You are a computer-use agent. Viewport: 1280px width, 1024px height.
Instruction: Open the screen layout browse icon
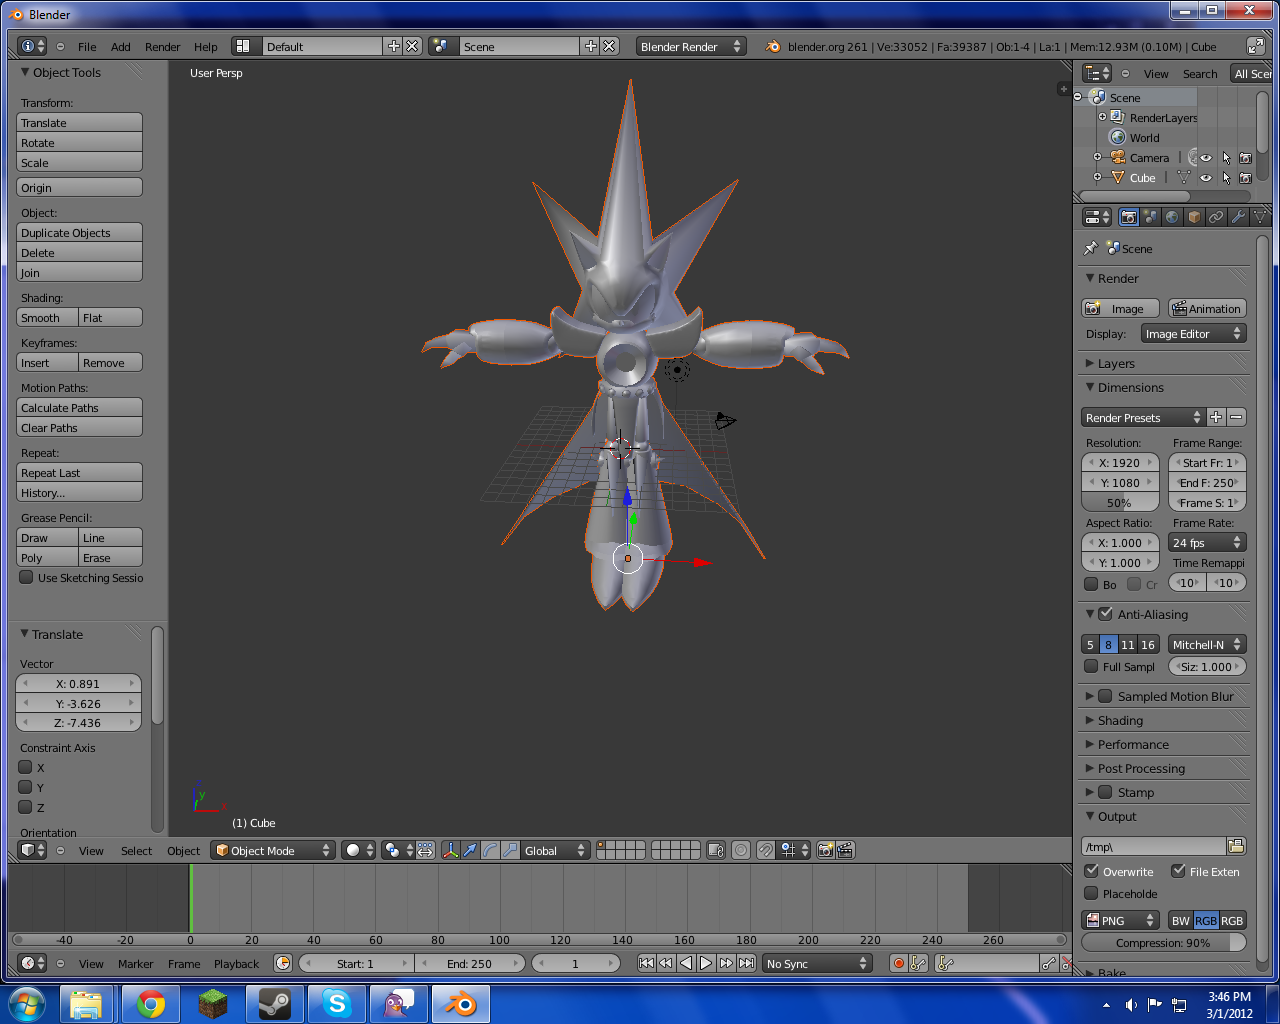point(243,46)
